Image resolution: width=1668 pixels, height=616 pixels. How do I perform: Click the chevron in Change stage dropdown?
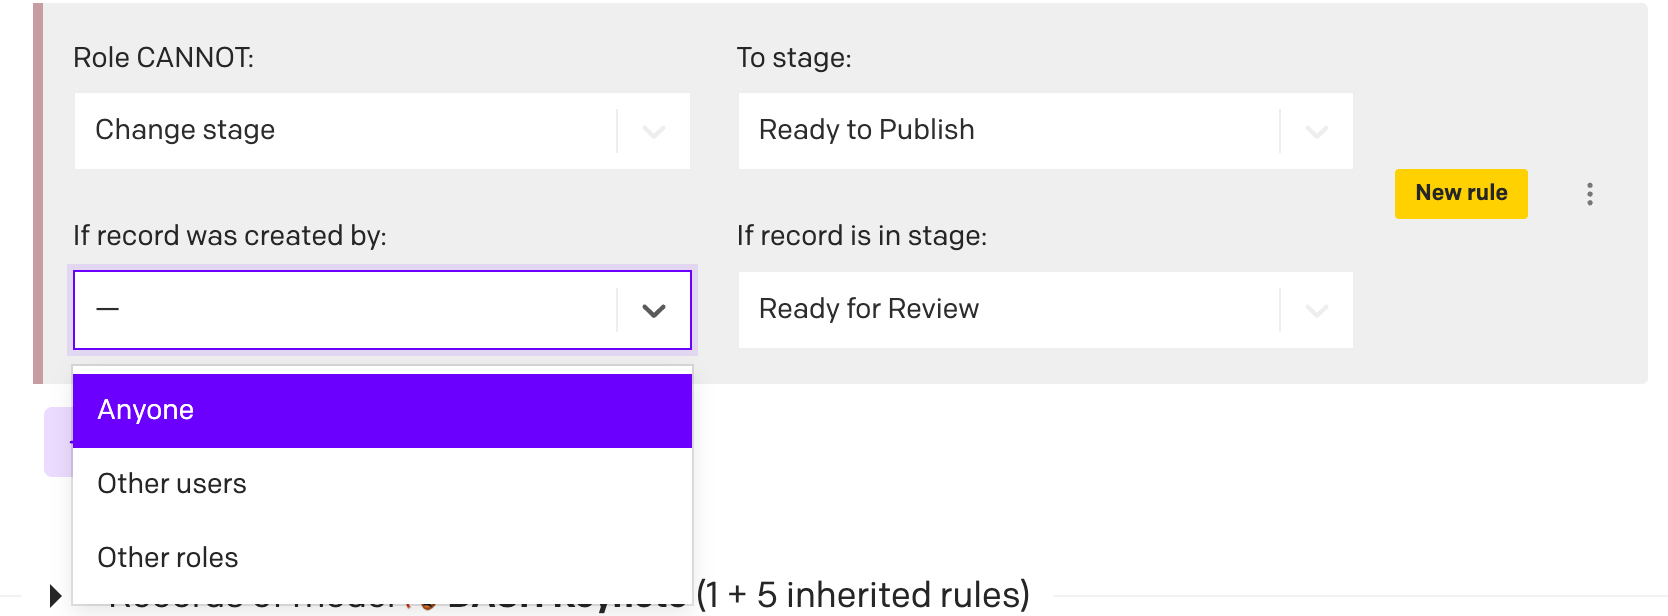click(x=654, y=131)
